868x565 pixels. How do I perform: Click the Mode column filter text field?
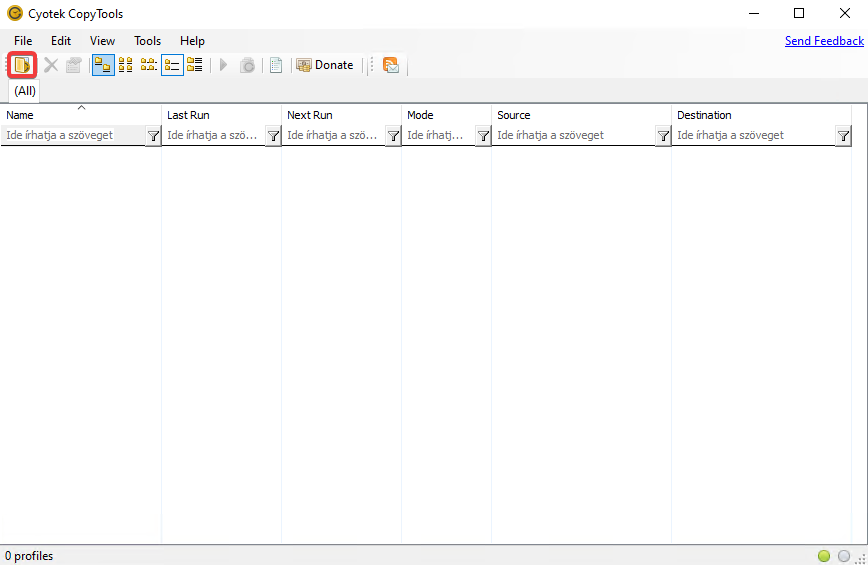(438, 136)
